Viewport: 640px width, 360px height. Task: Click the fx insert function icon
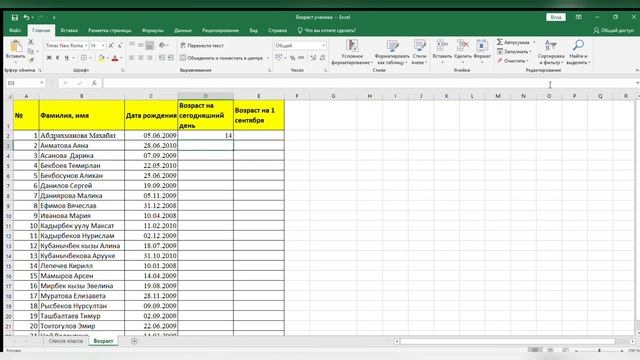tap(94, 83)
